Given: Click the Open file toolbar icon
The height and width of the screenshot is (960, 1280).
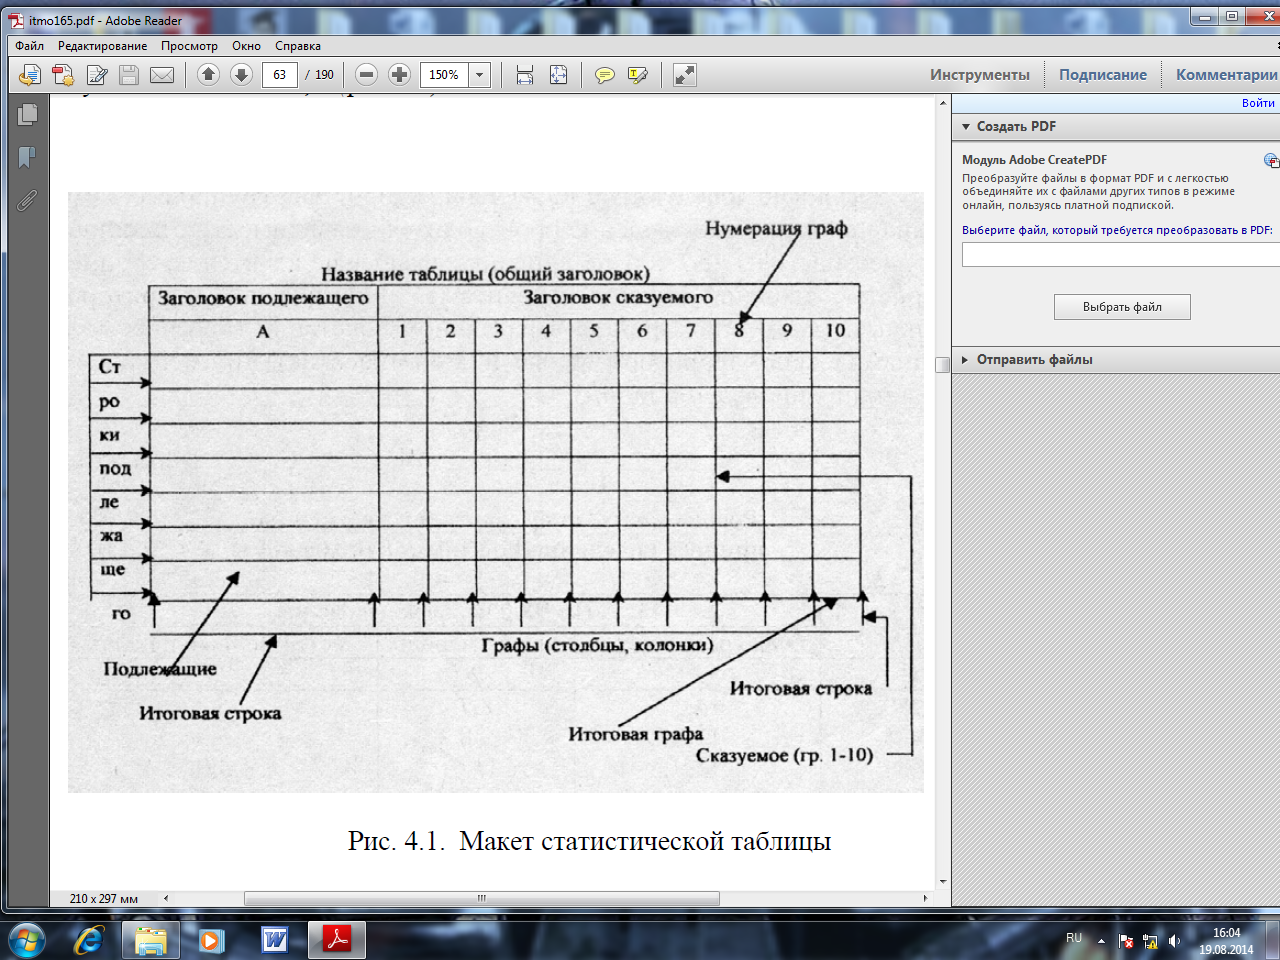Looking at the screenshot, I should pyautogui.click(x=30, y=75).
